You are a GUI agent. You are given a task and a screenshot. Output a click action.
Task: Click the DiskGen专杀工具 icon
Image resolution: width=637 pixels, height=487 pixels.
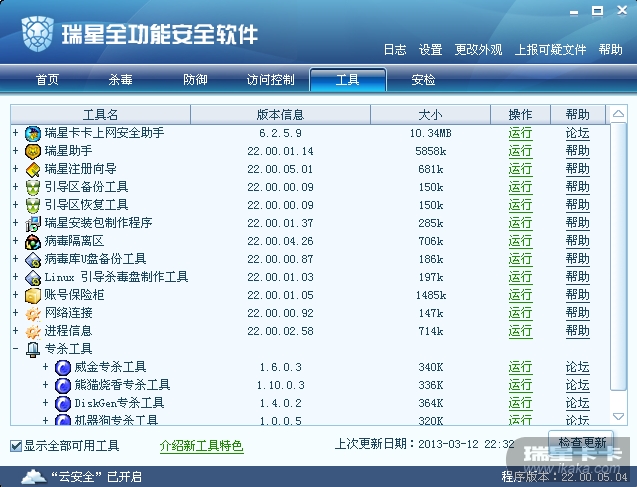63,403
